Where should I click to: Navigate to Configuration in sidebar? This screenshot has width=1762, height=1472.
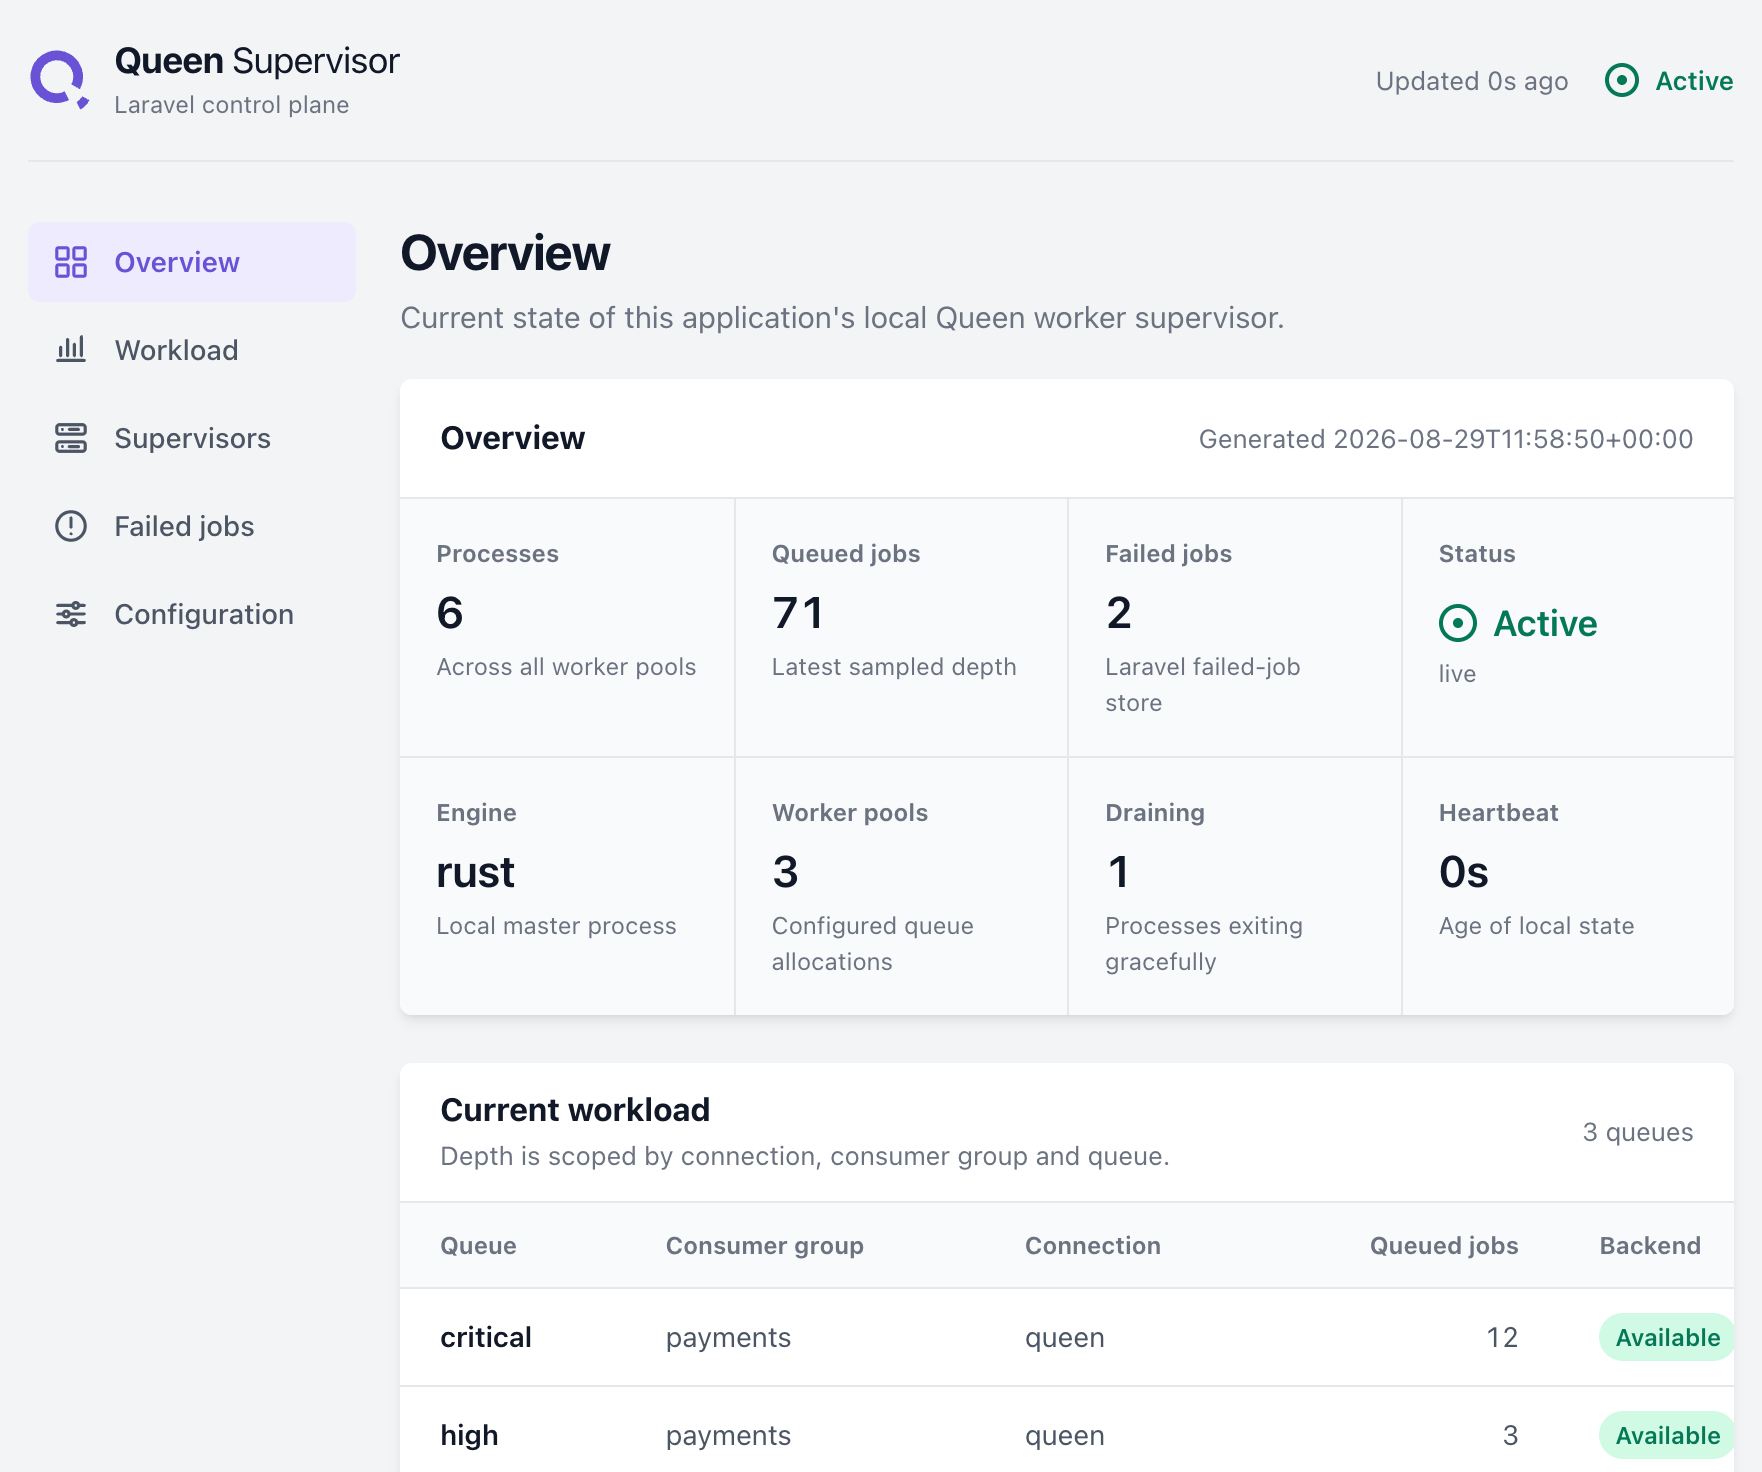pyautogui.click(x=192, y=614)
